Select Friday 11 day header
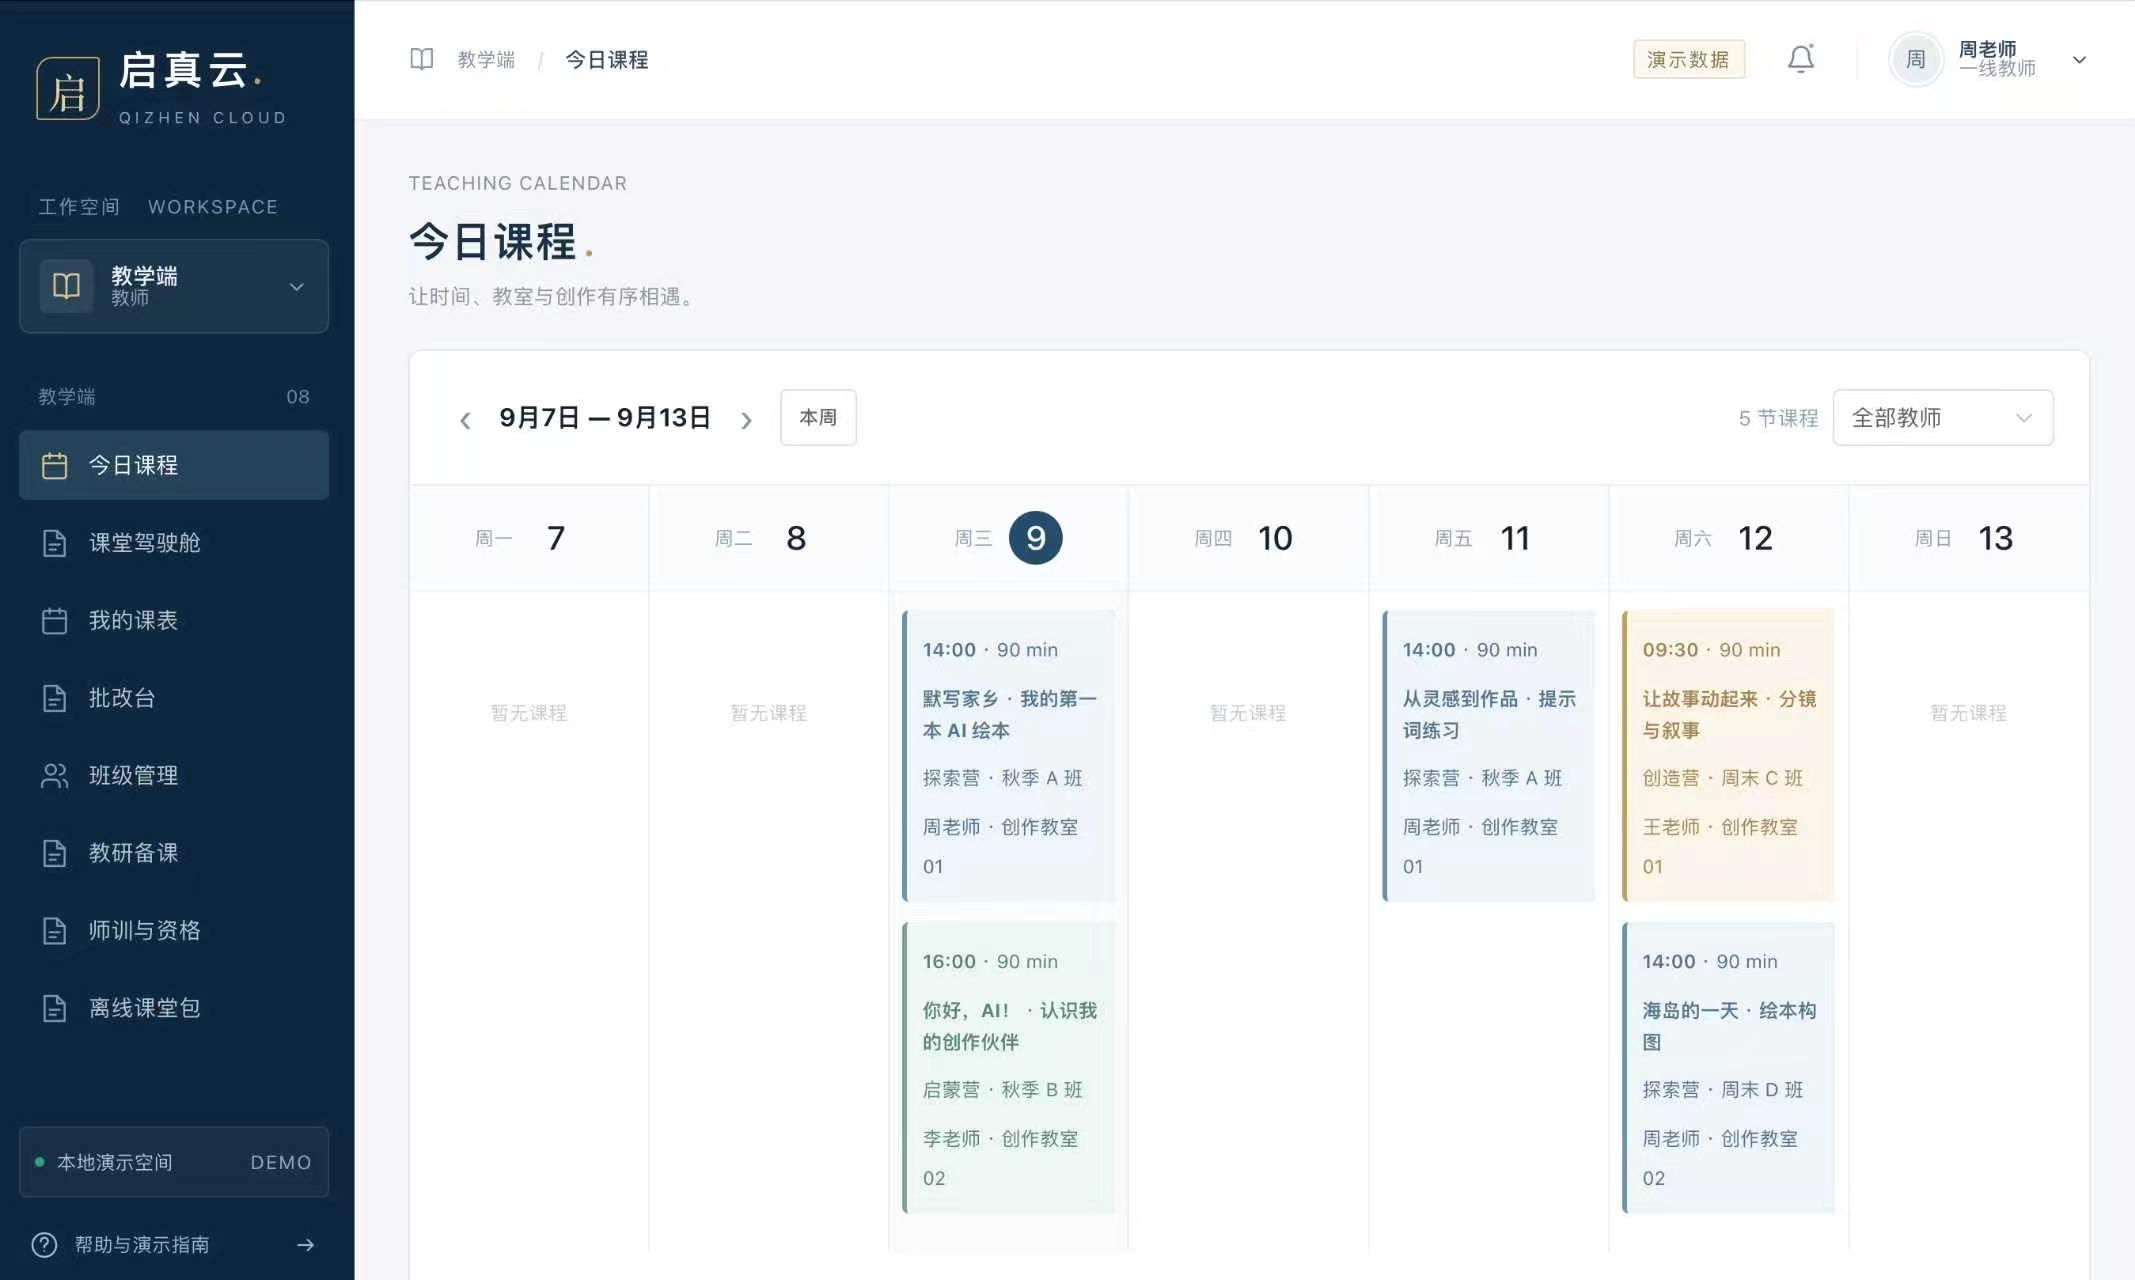Screen dimensions: 2135x1280 pyautogui.click(x=1488, y=538)
